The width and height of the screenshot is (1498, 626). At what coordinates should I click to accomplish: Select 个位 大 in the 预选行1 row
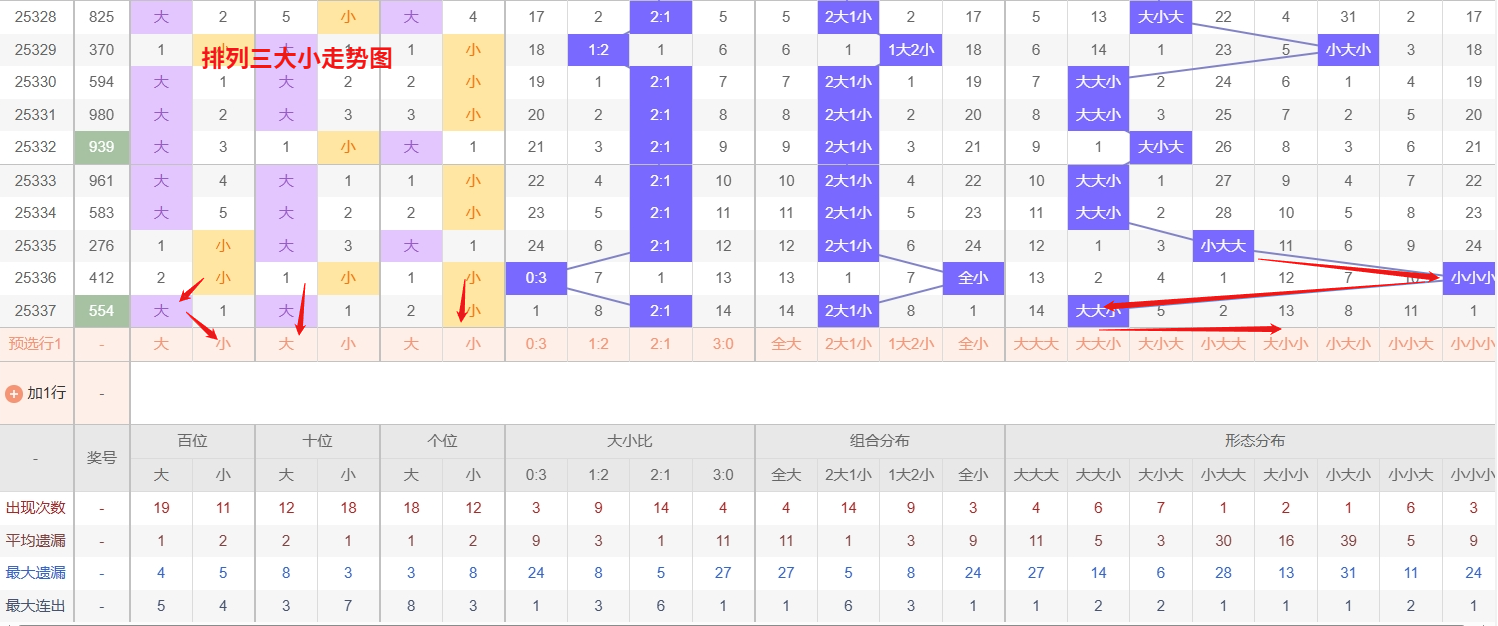pyautogui.click(x=411, y=344)
